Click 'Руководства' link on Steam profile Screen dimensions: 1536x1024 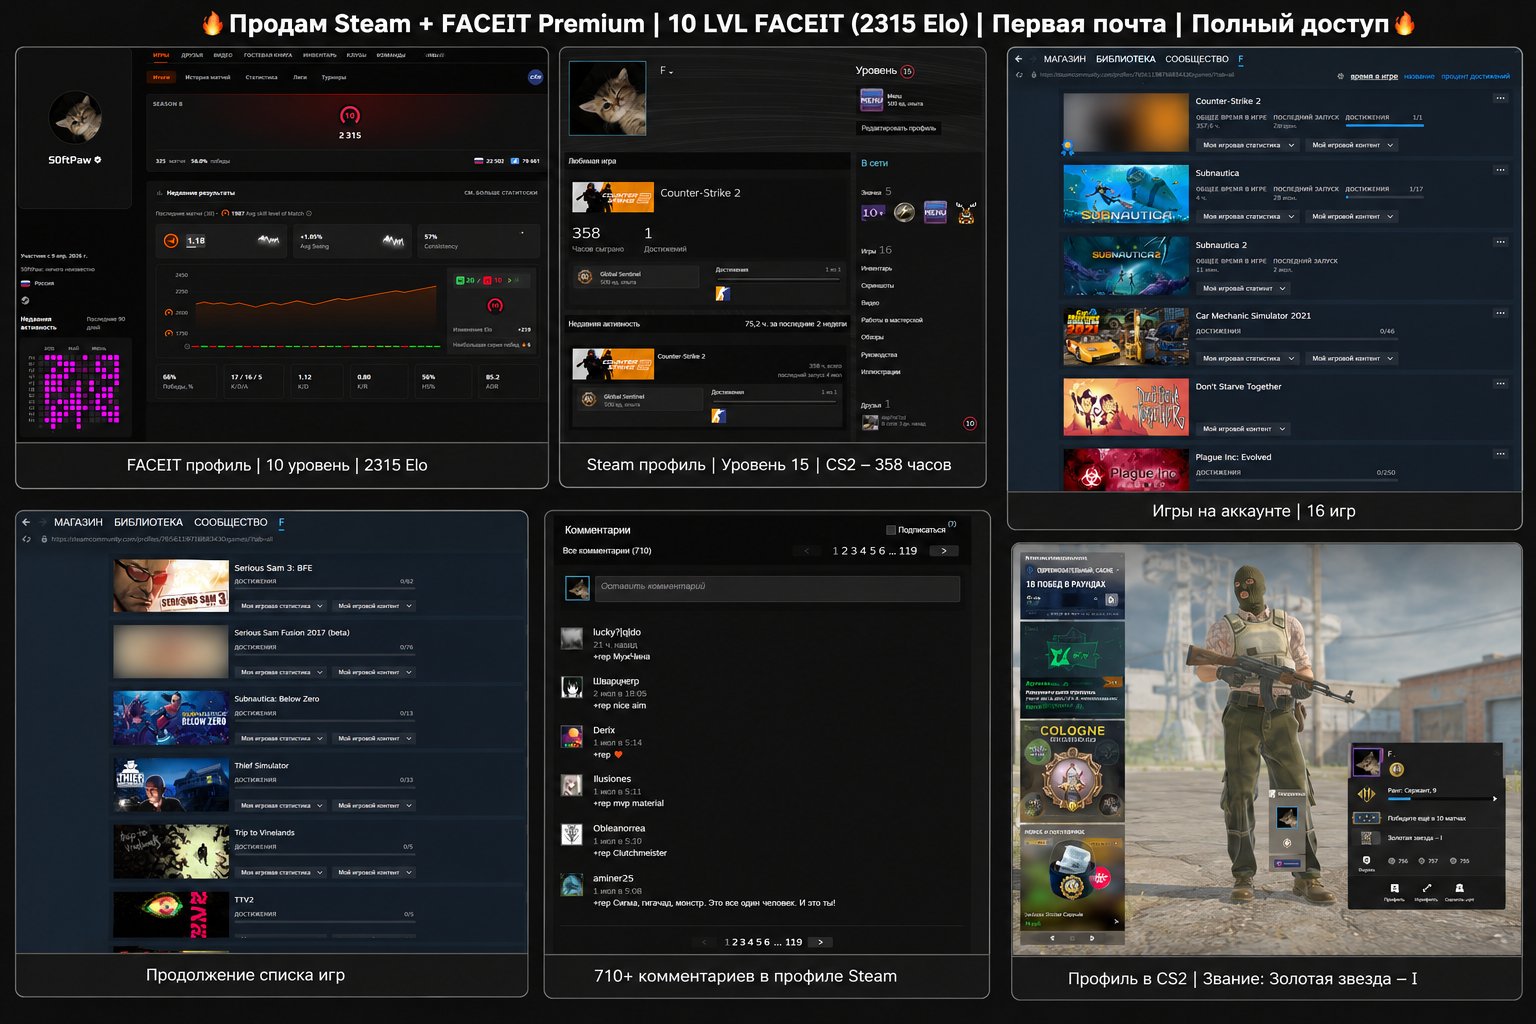click(879, 354)
